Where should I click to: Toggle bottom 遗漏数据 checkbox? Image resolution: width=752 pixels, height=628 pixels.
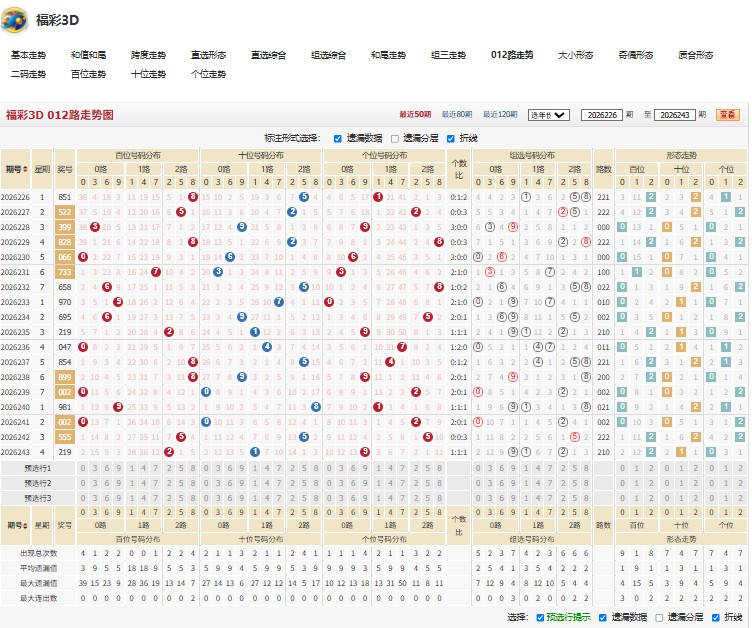pyautogui.click(x=603, y=617)
